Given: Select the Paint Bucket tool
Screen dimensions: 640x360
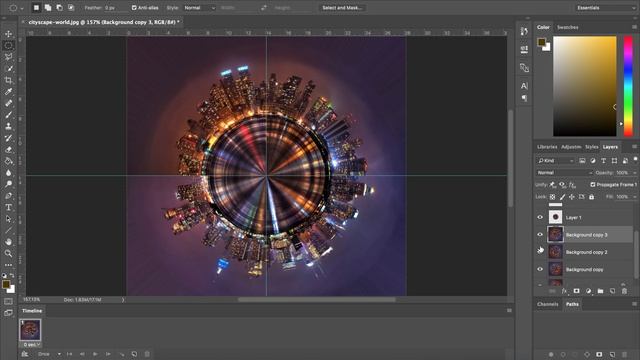Looking at the screenshot, I should tap(9, 161).
